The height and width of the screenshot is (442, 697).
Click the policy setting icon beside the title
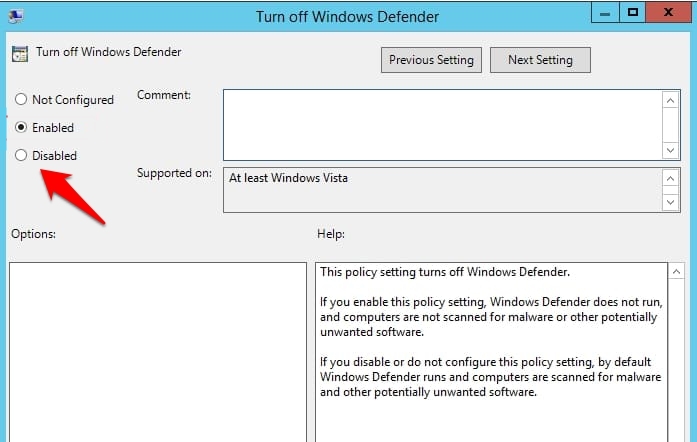click(x=20, y=54)
